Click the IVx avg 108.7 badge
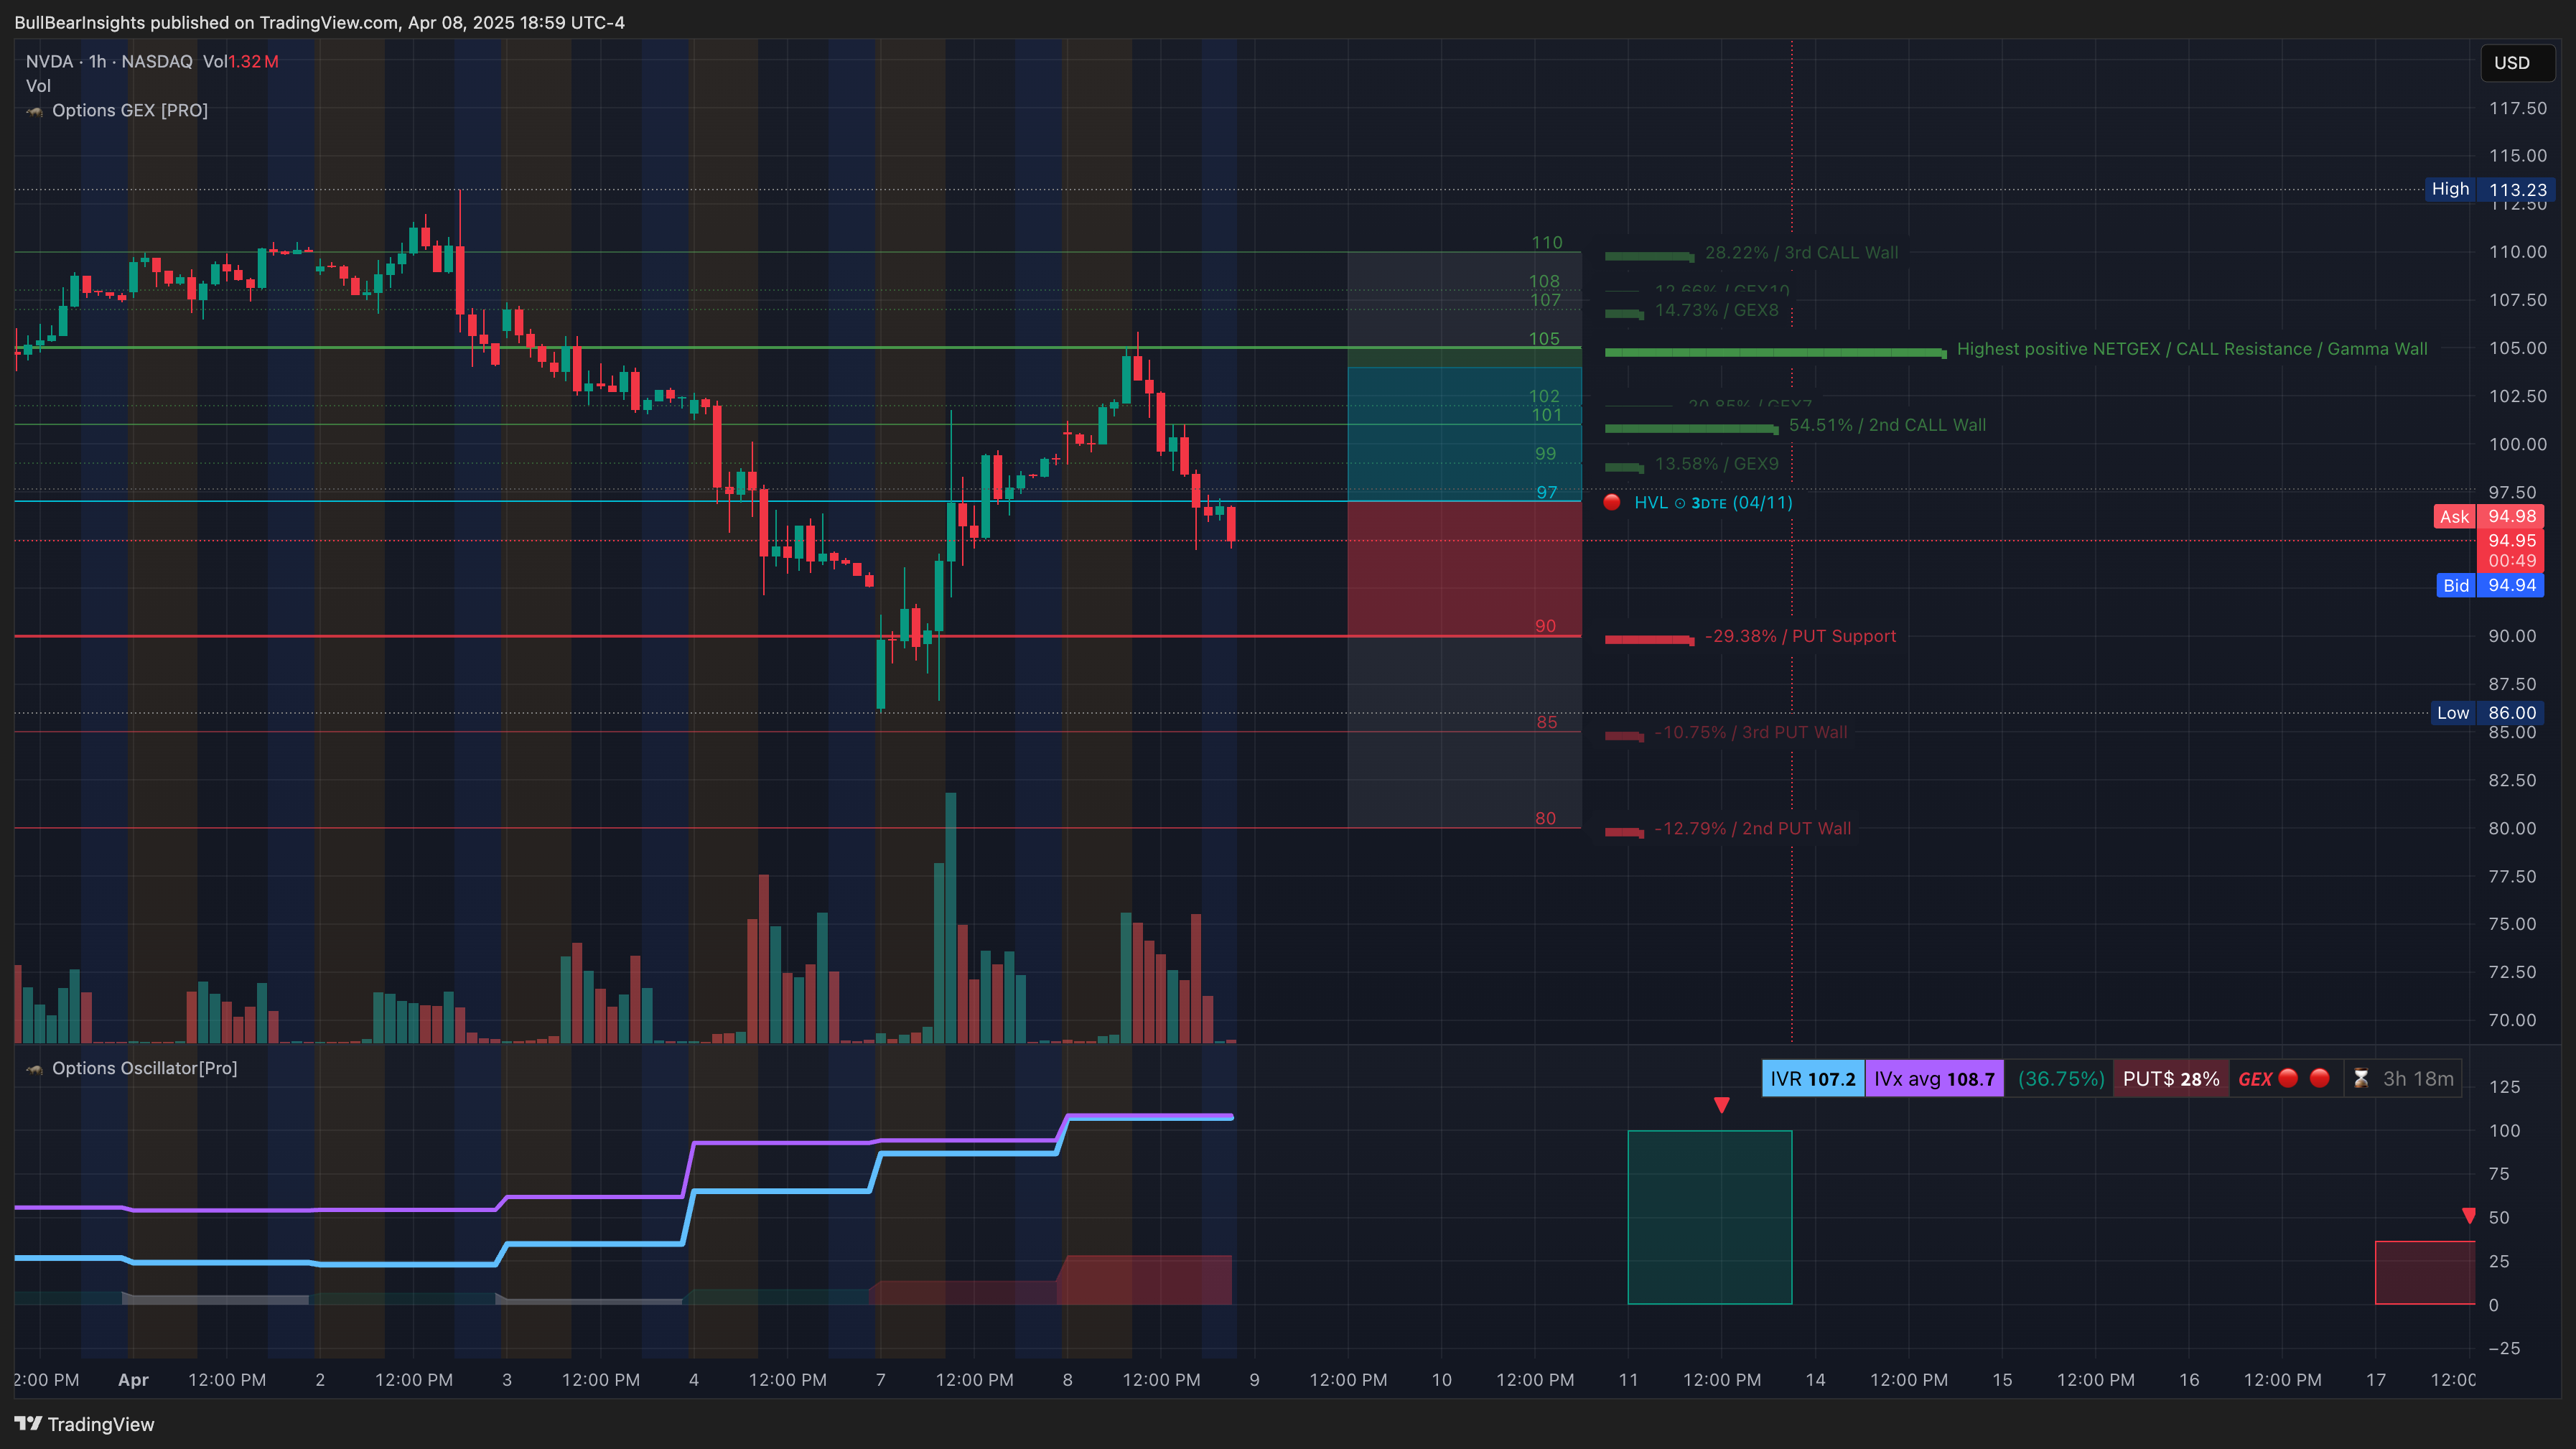 [1934, 1079]
